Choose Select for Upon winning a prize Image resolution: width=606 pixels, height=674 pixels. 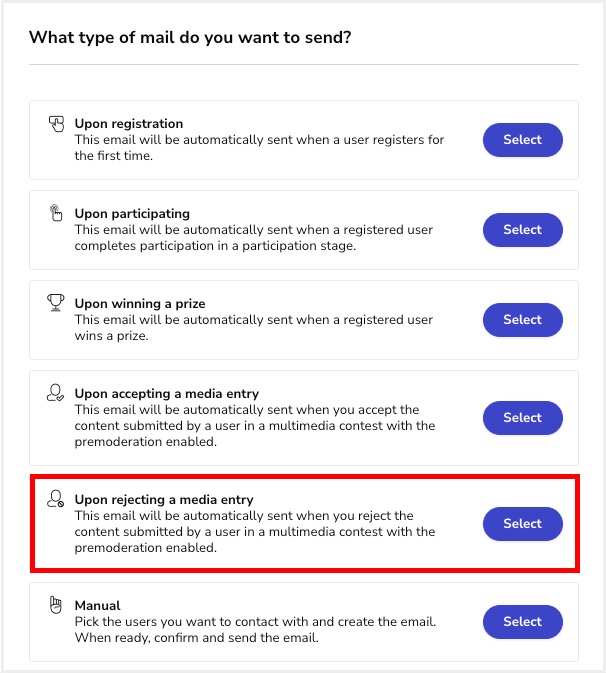523,320
